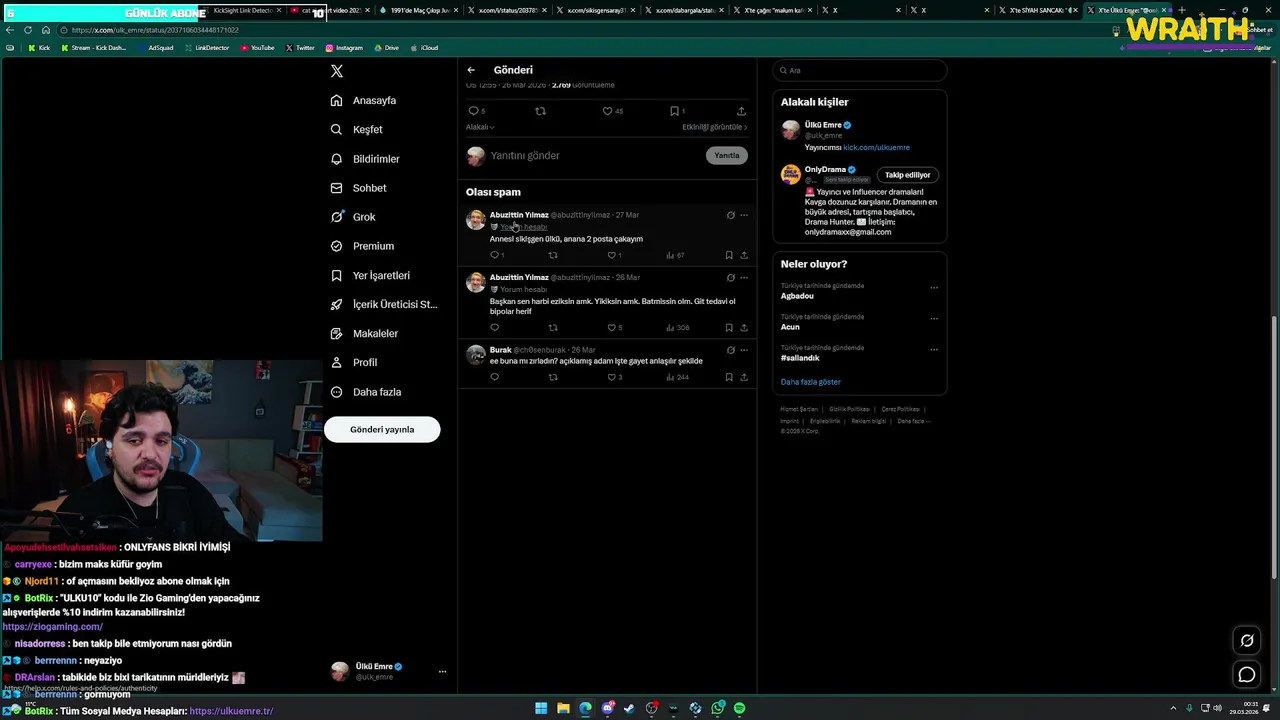The image size is (1280, 720).
Task: Open more options on Burak's reply
Action: (743, 350)
